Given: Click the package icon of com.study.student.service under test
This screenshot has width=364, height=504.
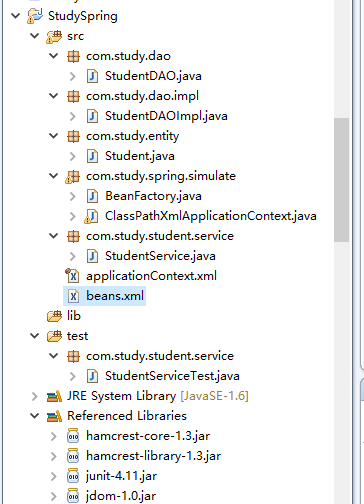Looking at the screenshot, I should click(x=73, y=356).
